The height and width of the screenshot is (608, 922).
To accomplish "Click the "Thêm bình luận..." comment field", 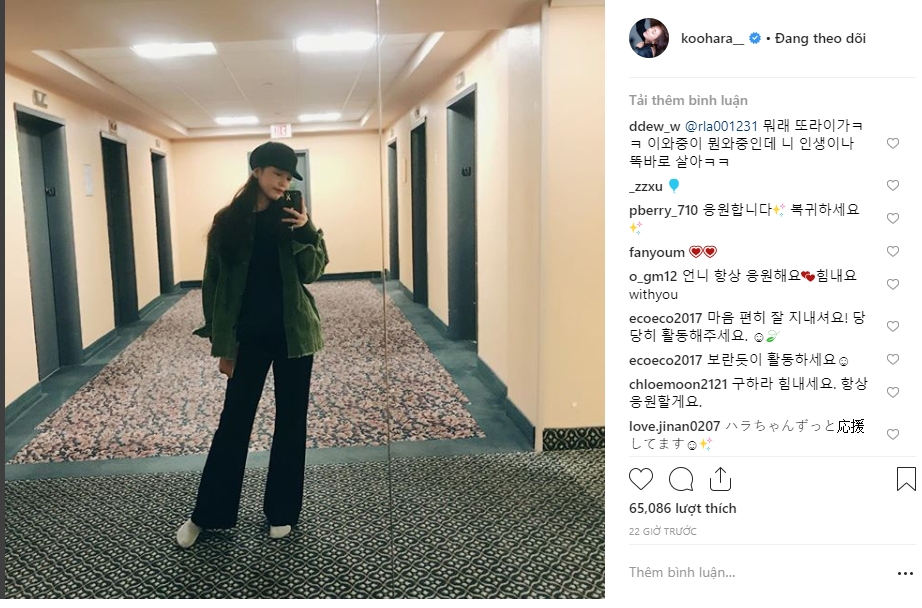I will click(x=759, y=573).
